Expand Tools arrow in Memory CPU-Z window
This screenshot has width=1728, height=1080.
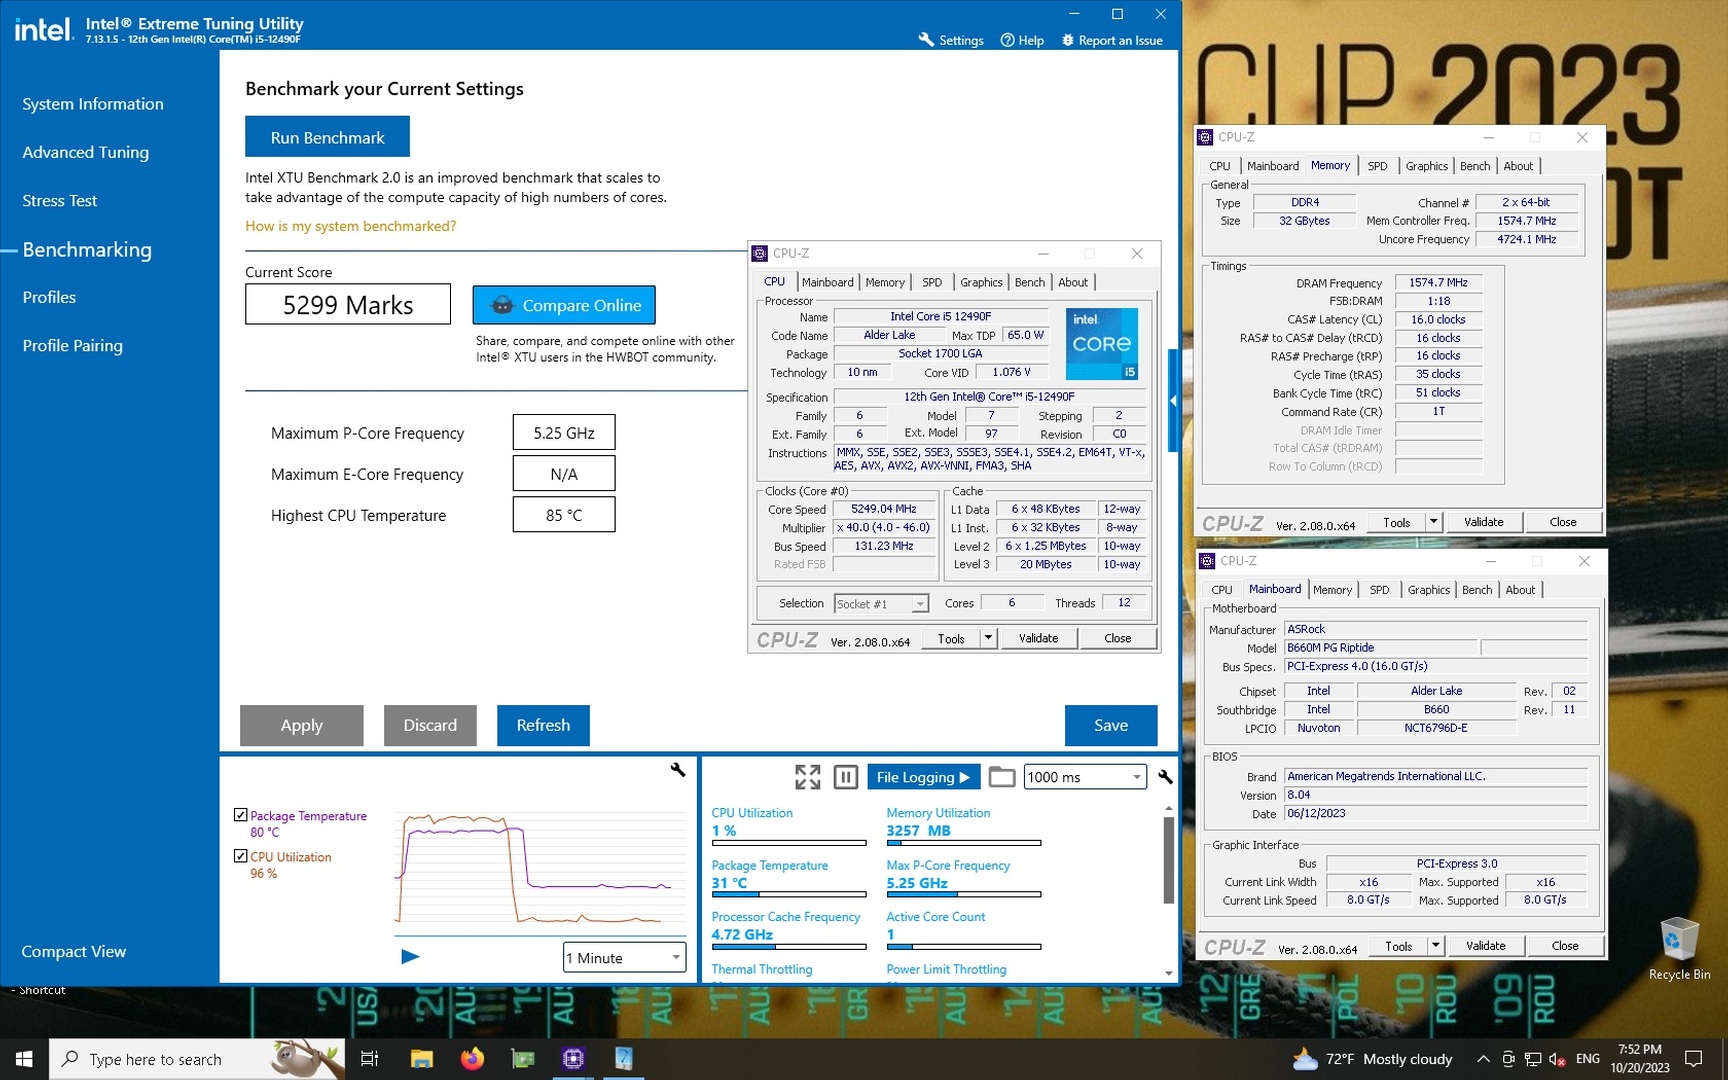click(1433, 522)
